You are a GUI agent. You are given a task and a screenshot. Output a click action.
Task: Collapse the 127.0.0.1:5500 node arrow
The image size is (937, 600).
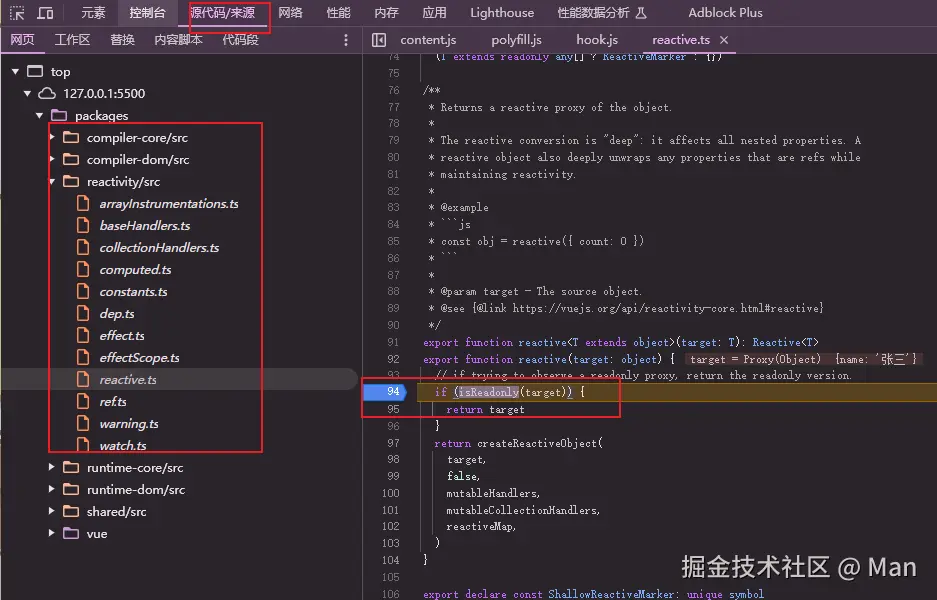pyautogui.click(x=27, y=94)
